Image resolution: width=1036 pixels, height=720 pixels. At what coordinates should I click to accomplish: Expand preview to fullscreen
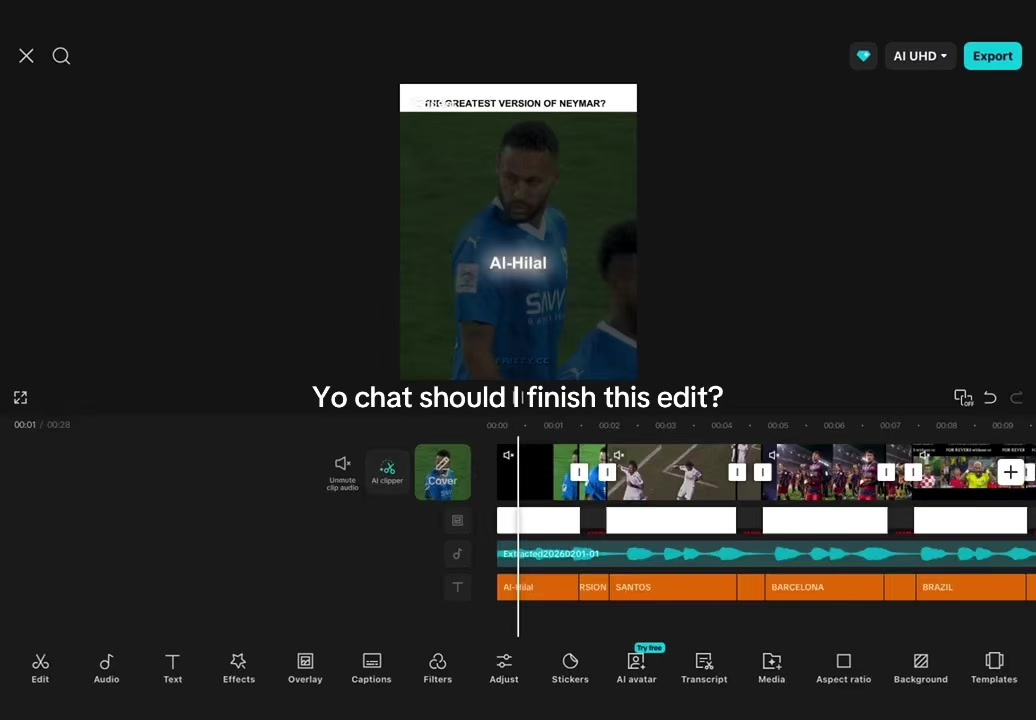coord(20,398)
